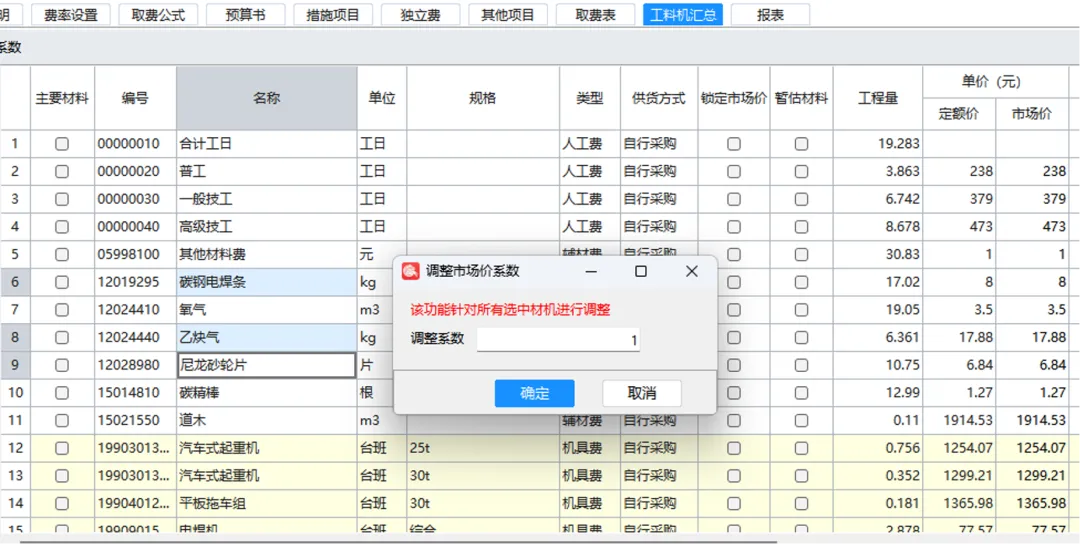Toggle 锁定市场价 for 高级技工 row

pyautogui.click(x=734, y=227)
